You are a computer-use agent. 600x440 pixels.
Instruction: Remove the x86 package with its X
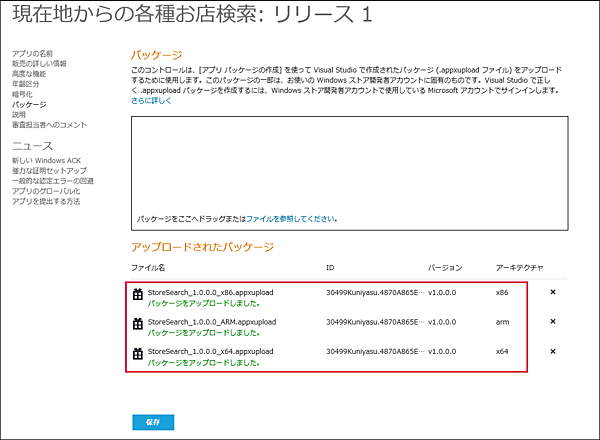[x=553, y=292]
